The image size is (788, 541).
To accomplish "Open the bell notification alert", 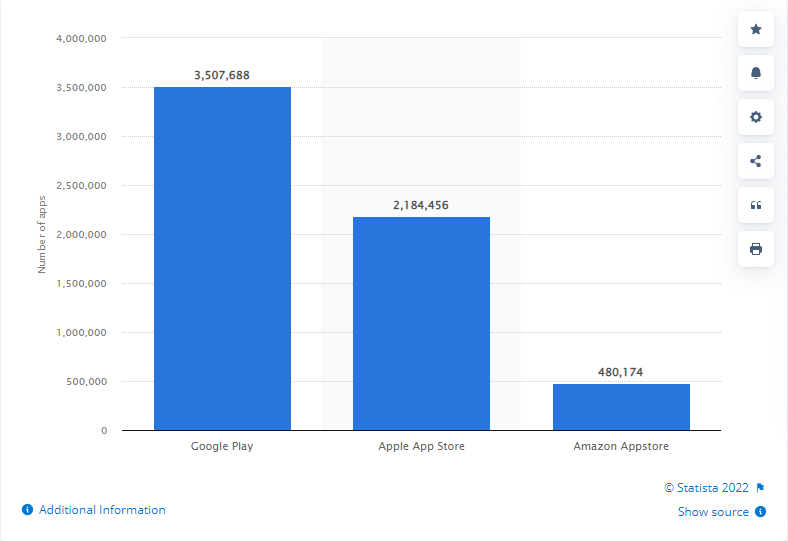I will (755, 73).
